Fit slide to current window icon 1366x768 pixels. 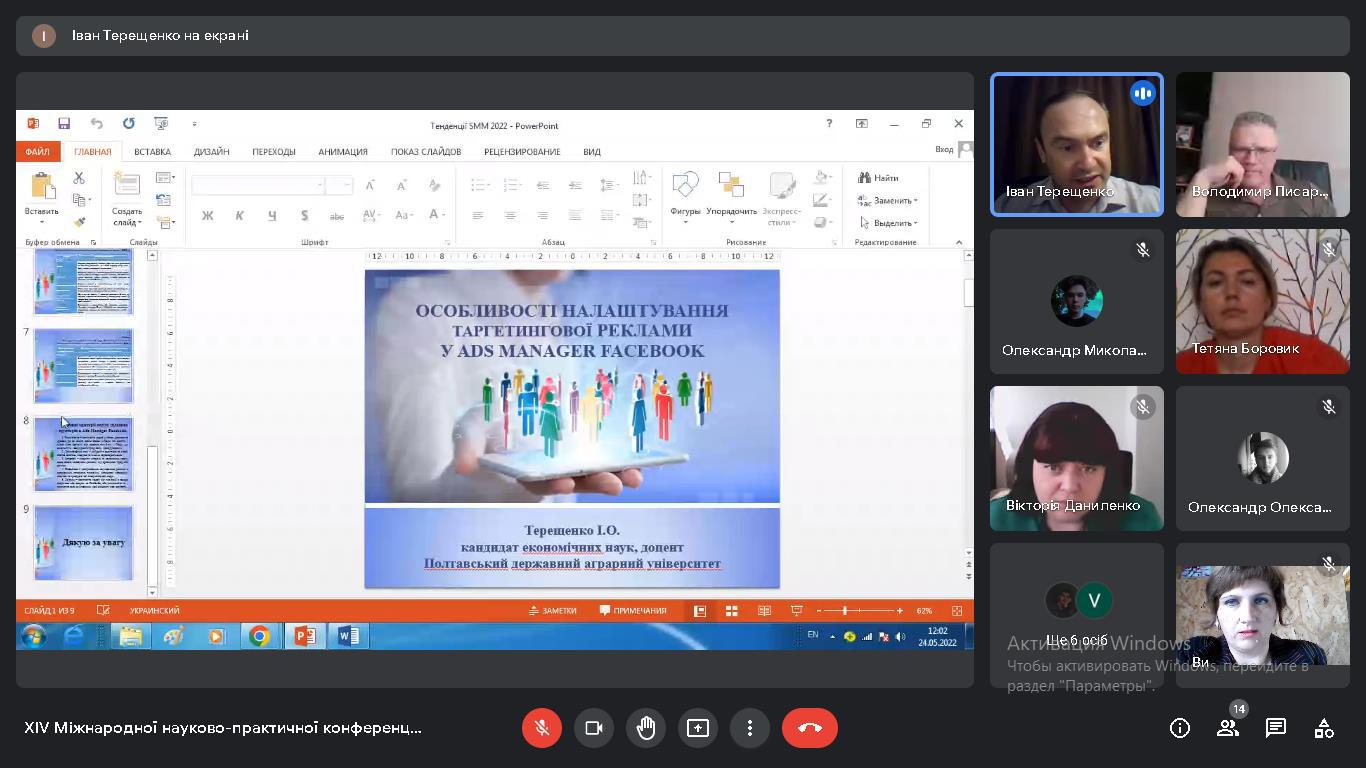pyautogui.click(x=957, y=610)
